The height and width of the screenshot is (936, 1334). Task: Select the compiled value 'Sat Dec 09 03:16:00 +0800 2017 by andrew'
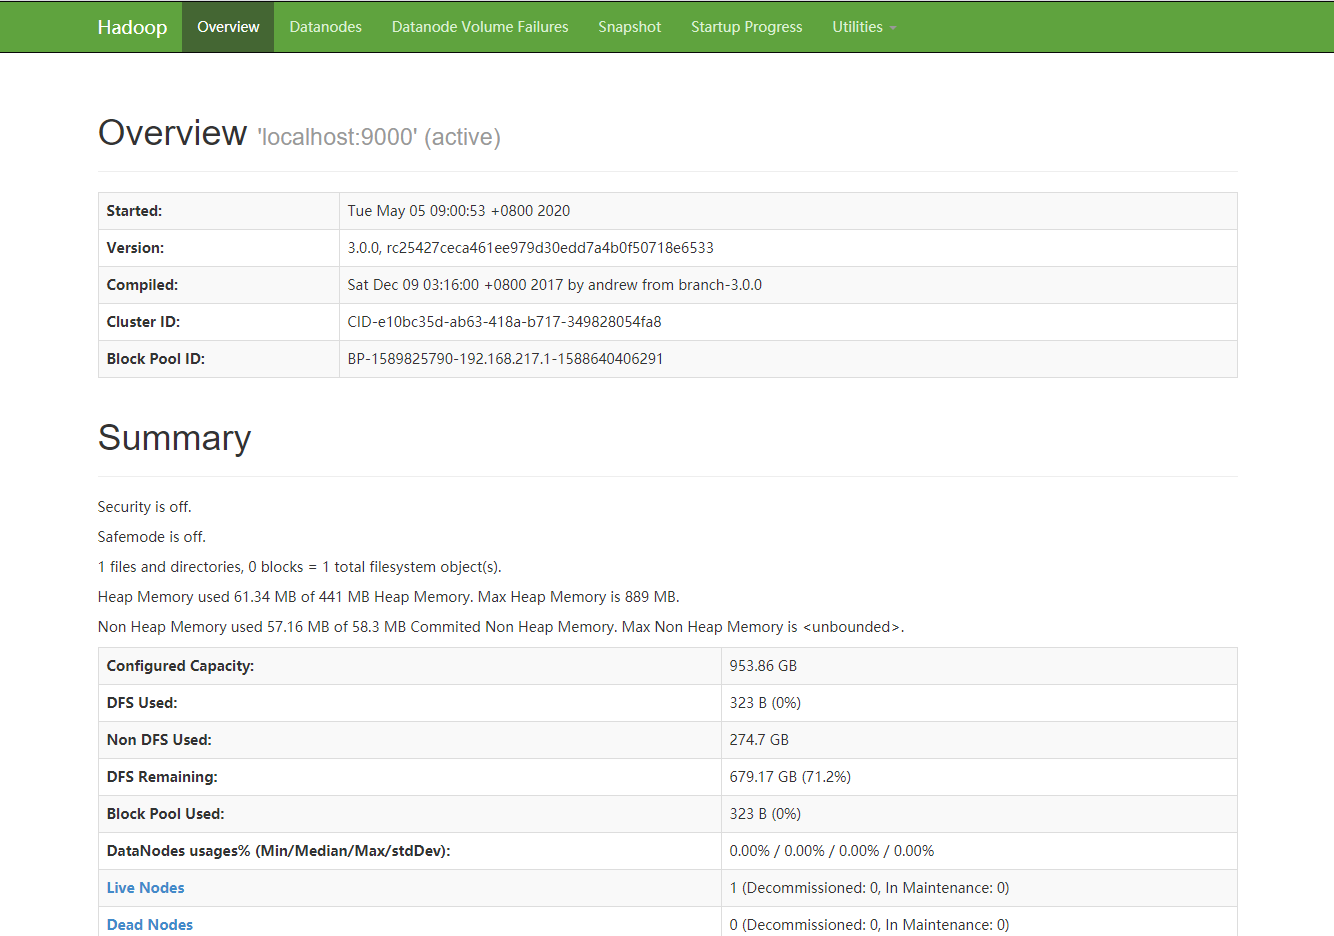[x=555, y=285]
